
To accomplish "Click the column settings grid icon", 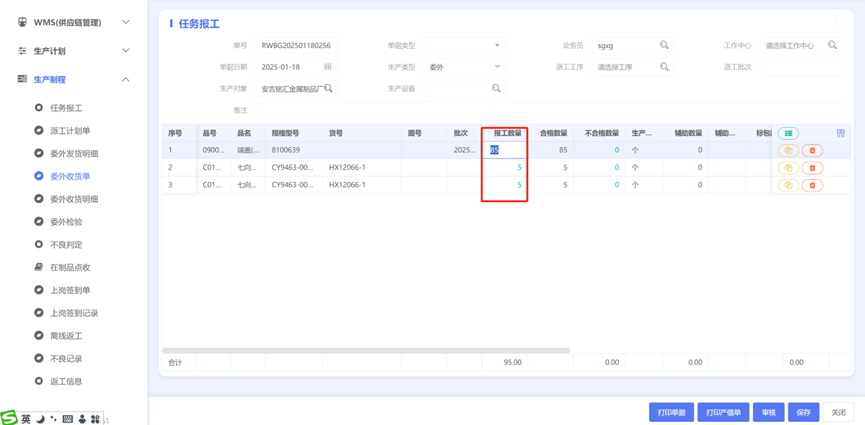I will point(841,133).
